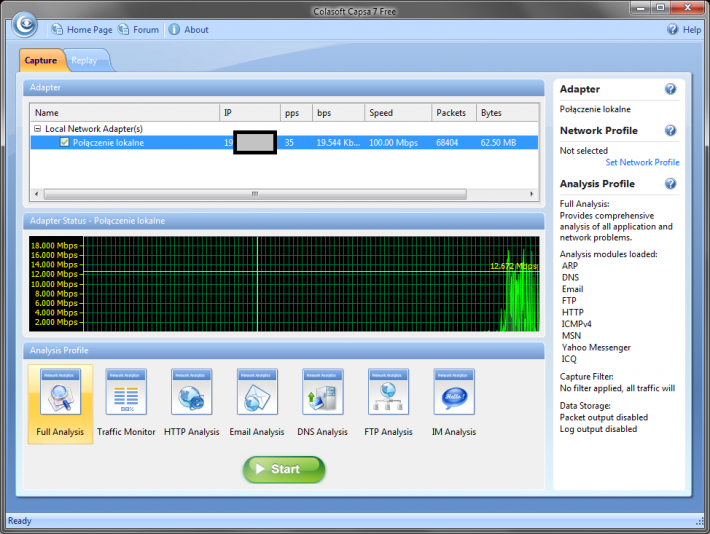This screenshot has height=534, width=710.
Task: Click the 35 pps cell
Action: [x=289, y=143]
